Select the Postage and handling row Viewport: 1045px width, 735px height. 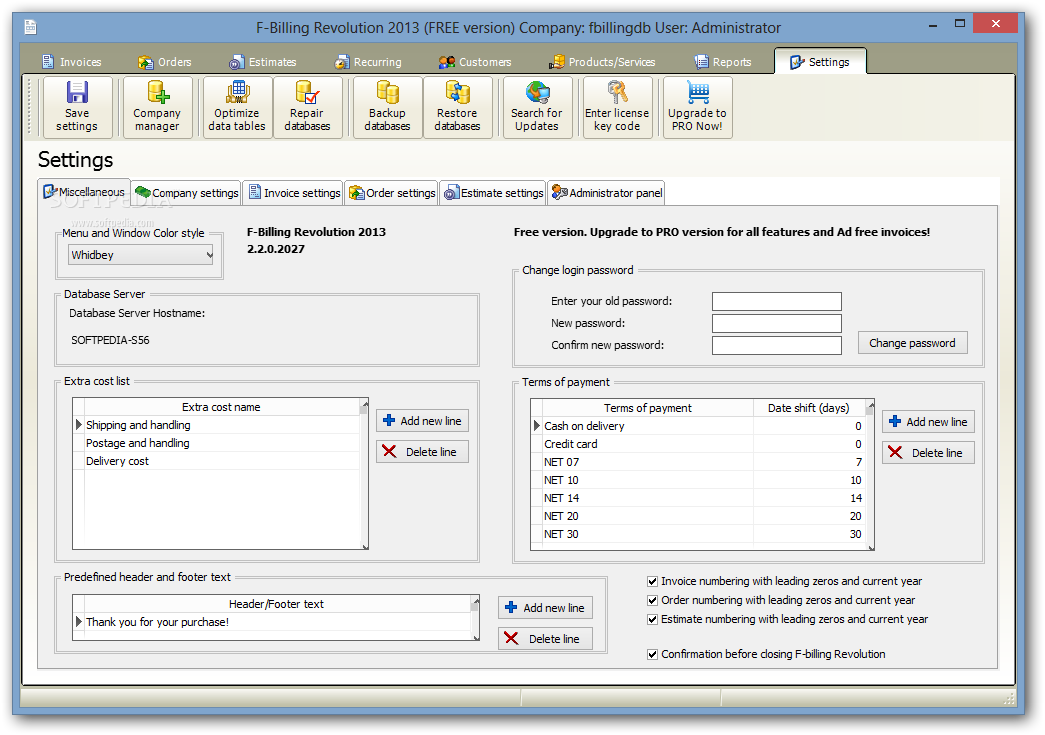217,442
